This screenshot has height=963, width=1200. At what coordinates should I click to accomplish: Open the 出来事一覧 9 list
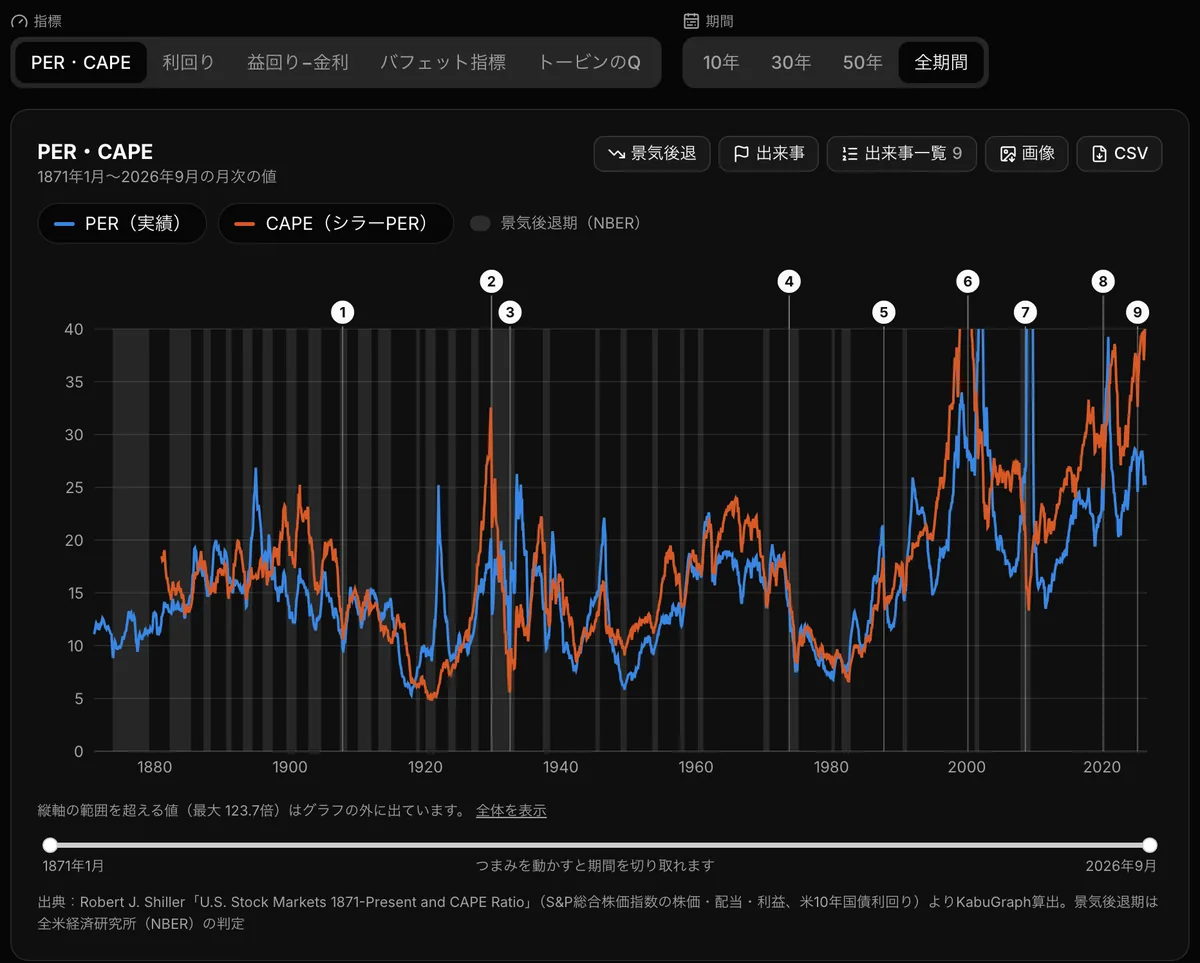[902, 154]
